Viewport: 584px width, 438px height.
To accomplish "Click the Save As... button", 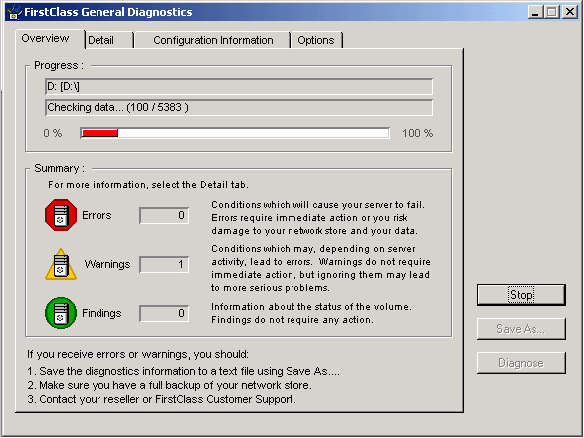I will [x=521, y=329].
